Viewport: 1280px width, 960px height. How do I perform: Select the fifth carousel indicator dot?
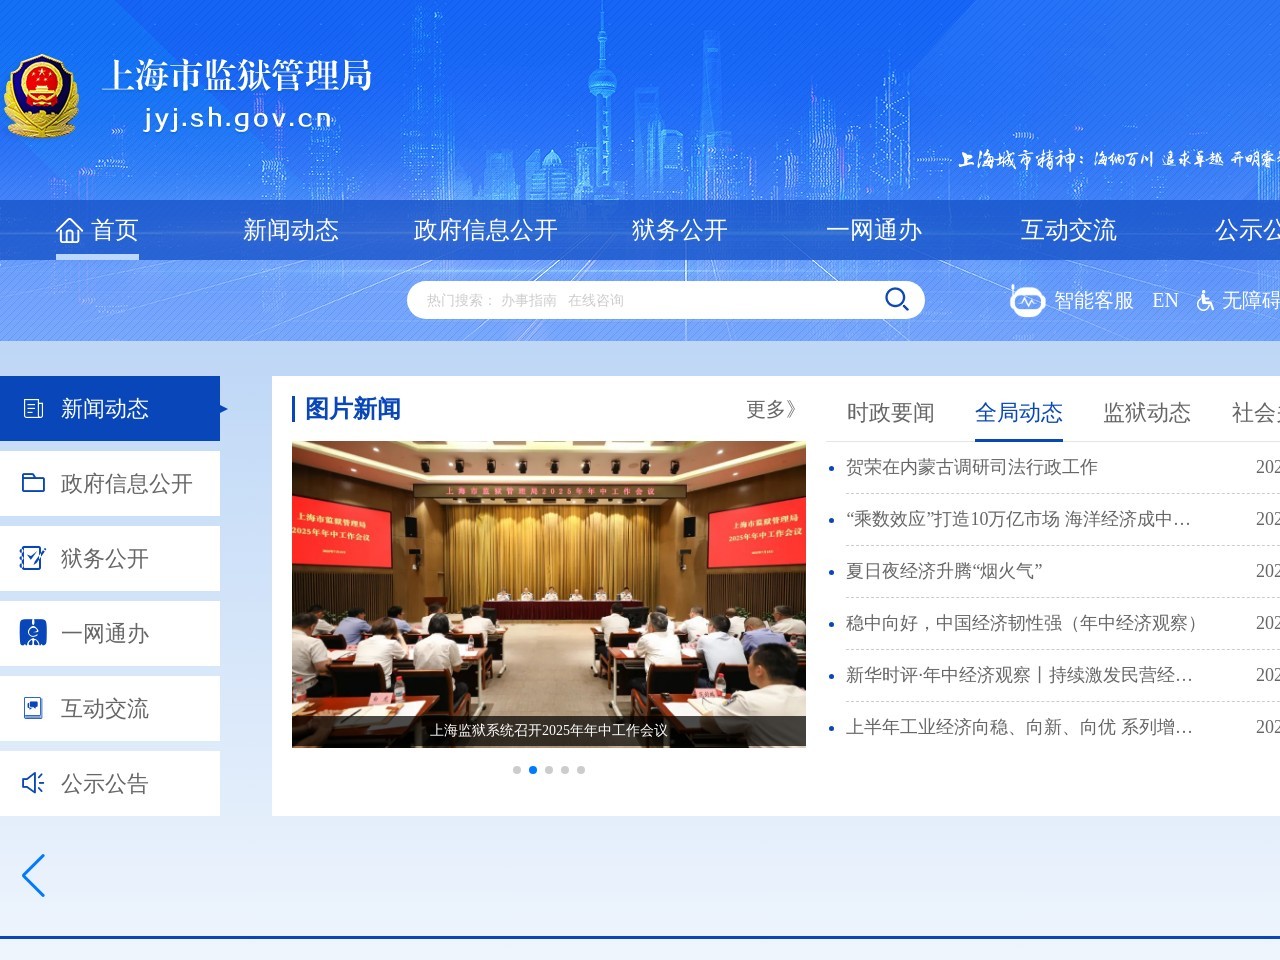(581, 770)
